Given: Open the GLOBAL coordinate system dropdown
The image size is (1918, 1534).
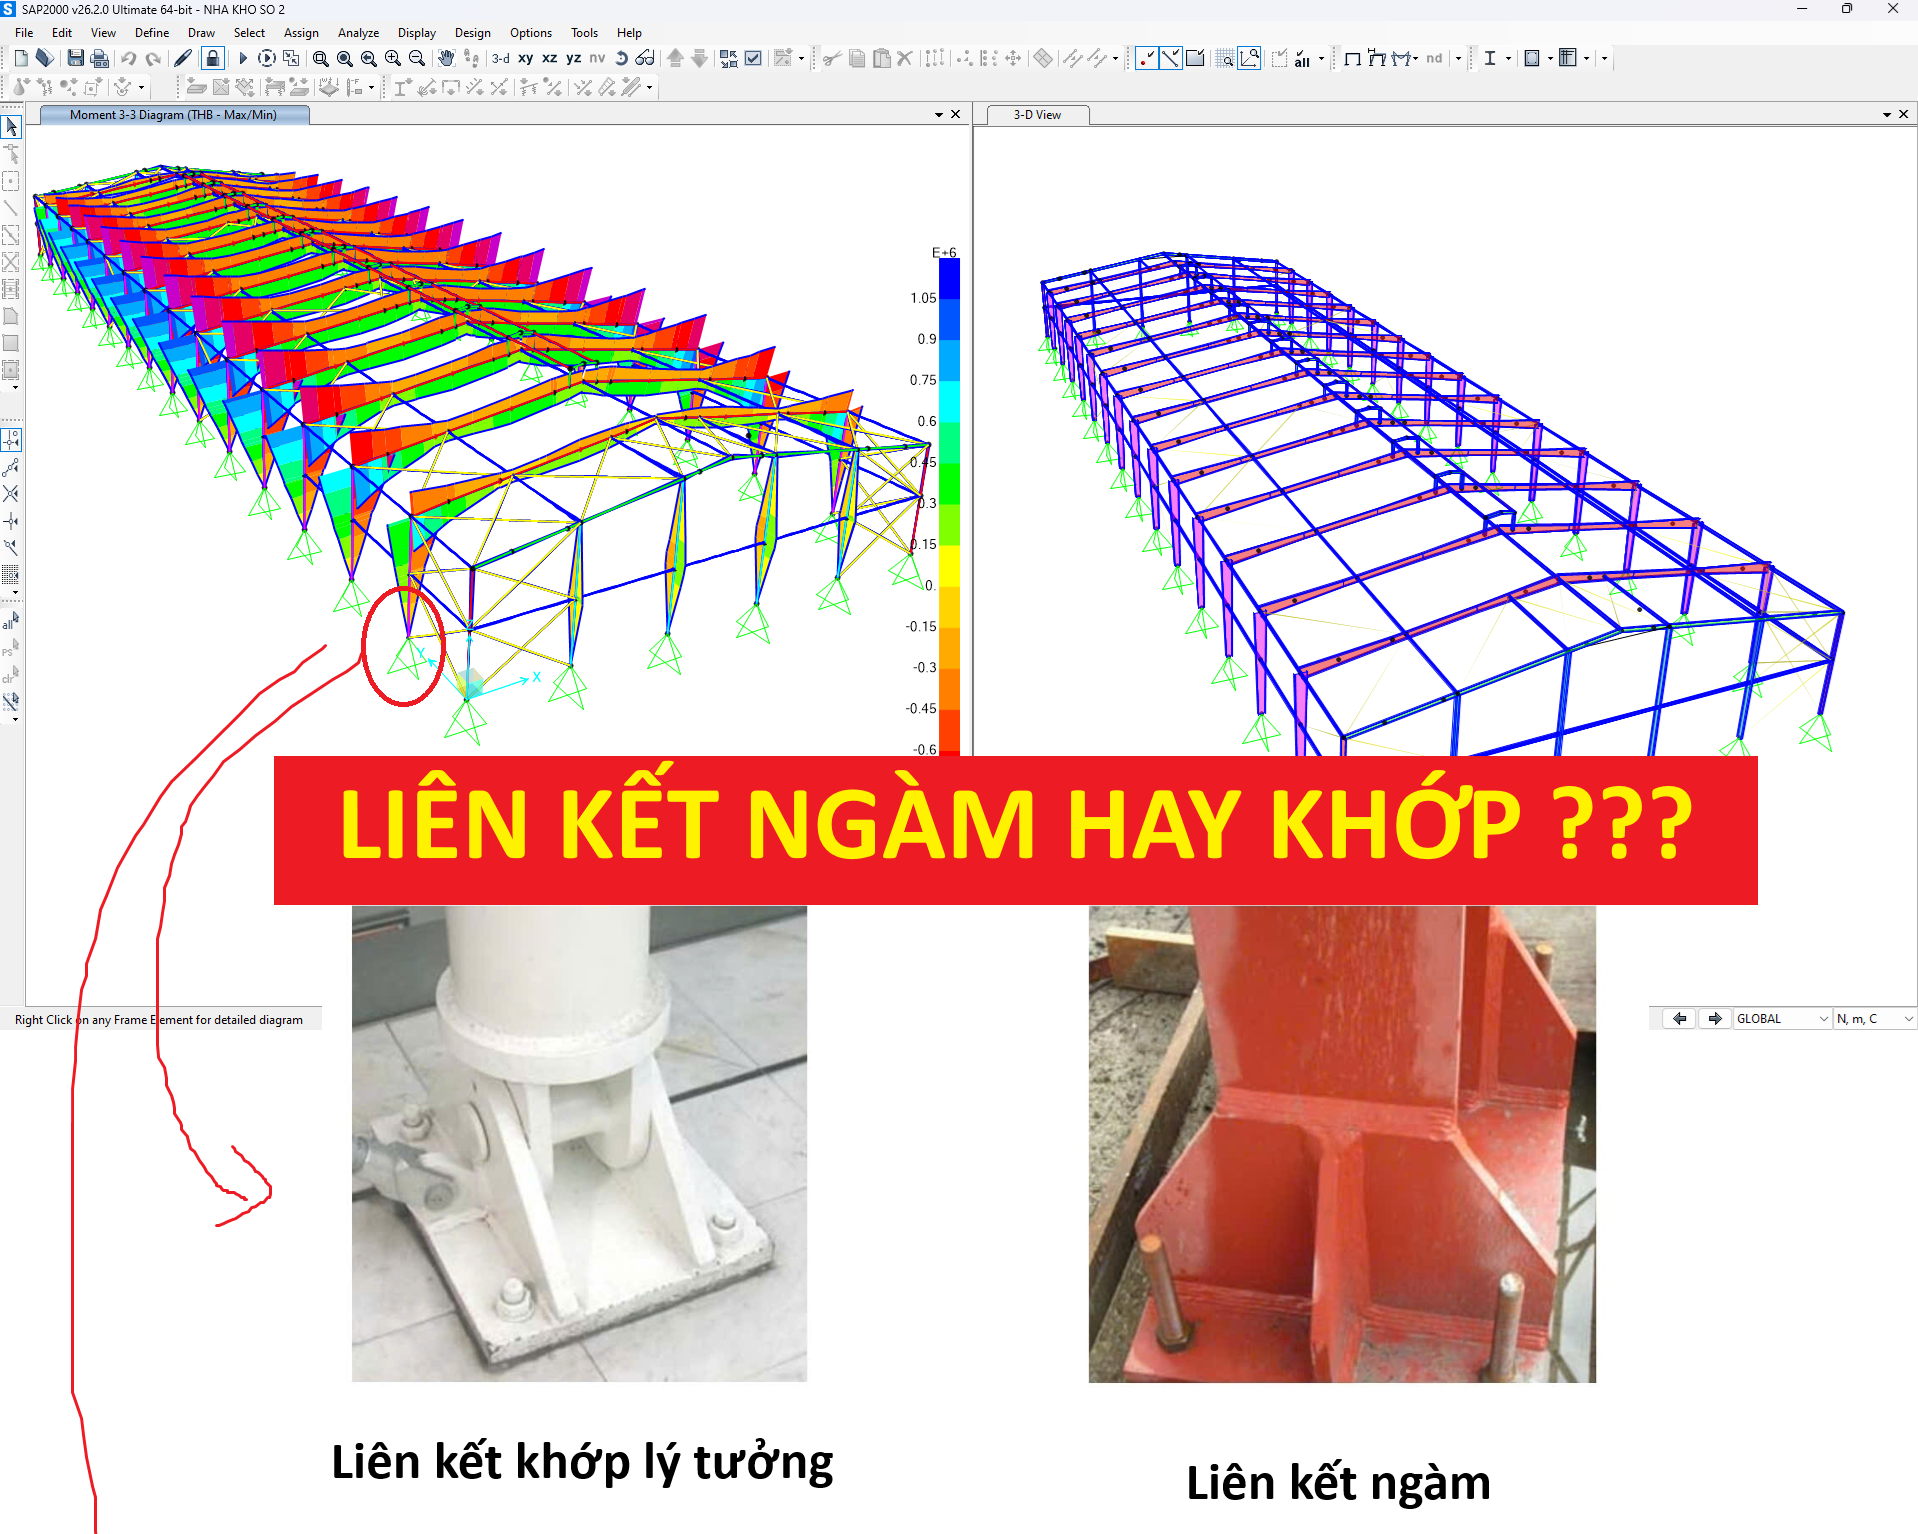Looking at the screenshot, I should (1825, 1018).
